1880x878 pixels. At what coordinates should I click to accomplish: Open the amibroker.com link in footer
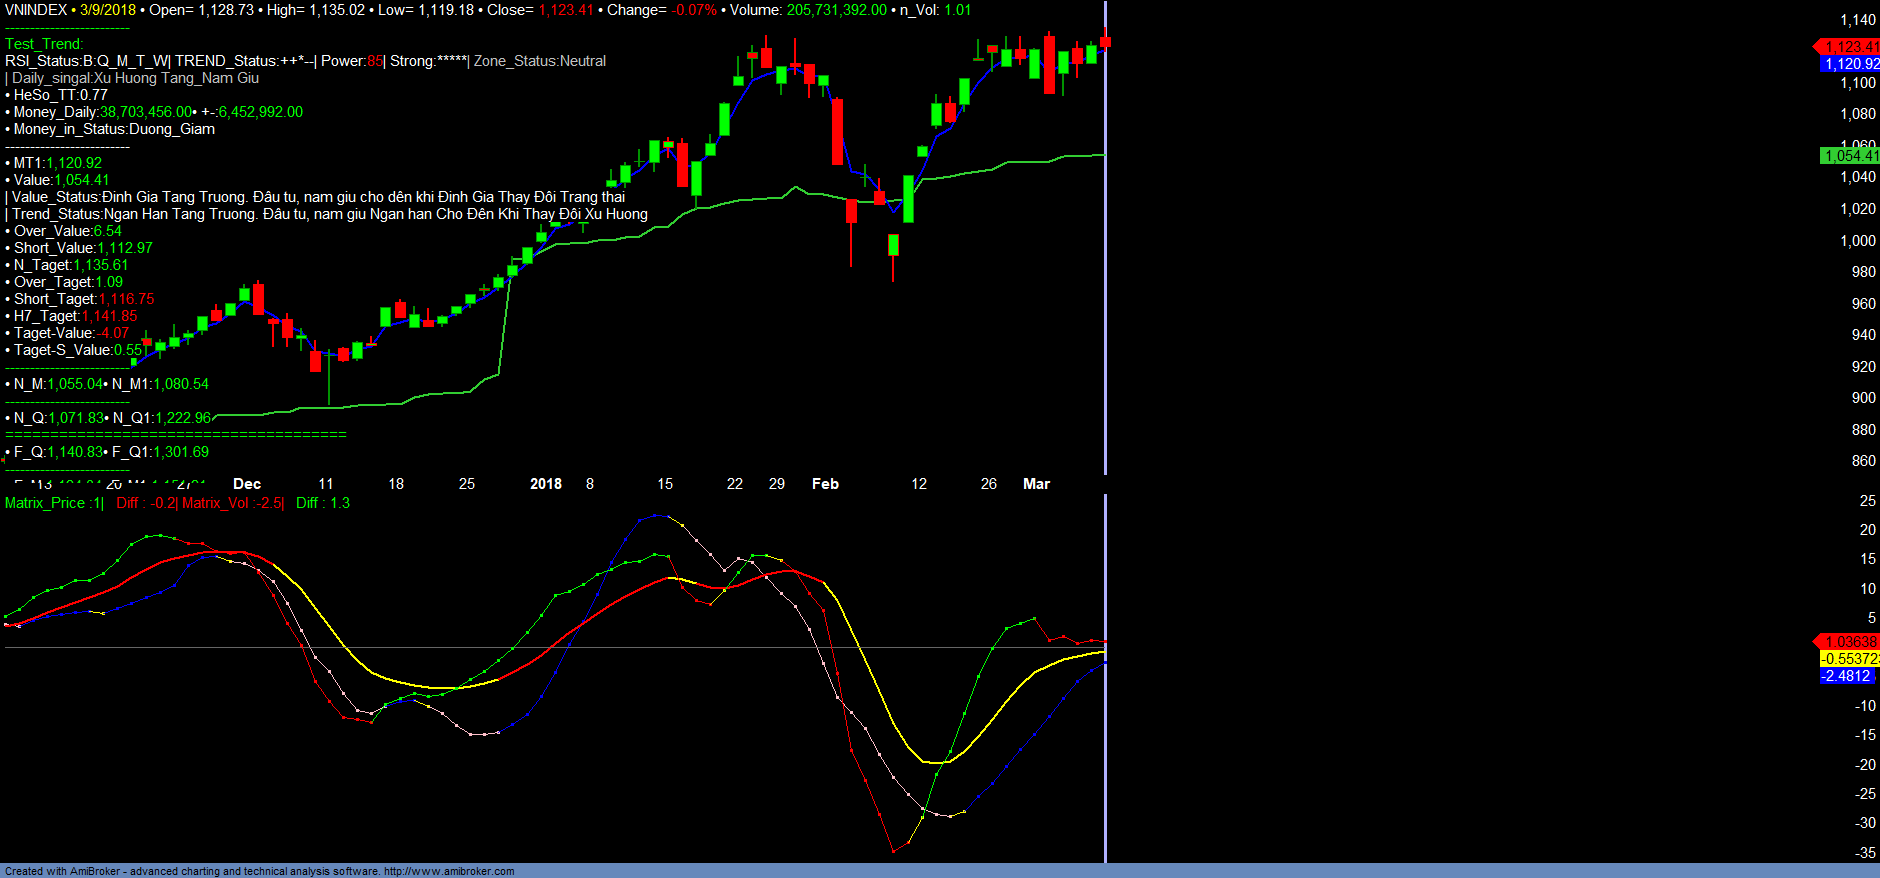(x=449, y=871)
